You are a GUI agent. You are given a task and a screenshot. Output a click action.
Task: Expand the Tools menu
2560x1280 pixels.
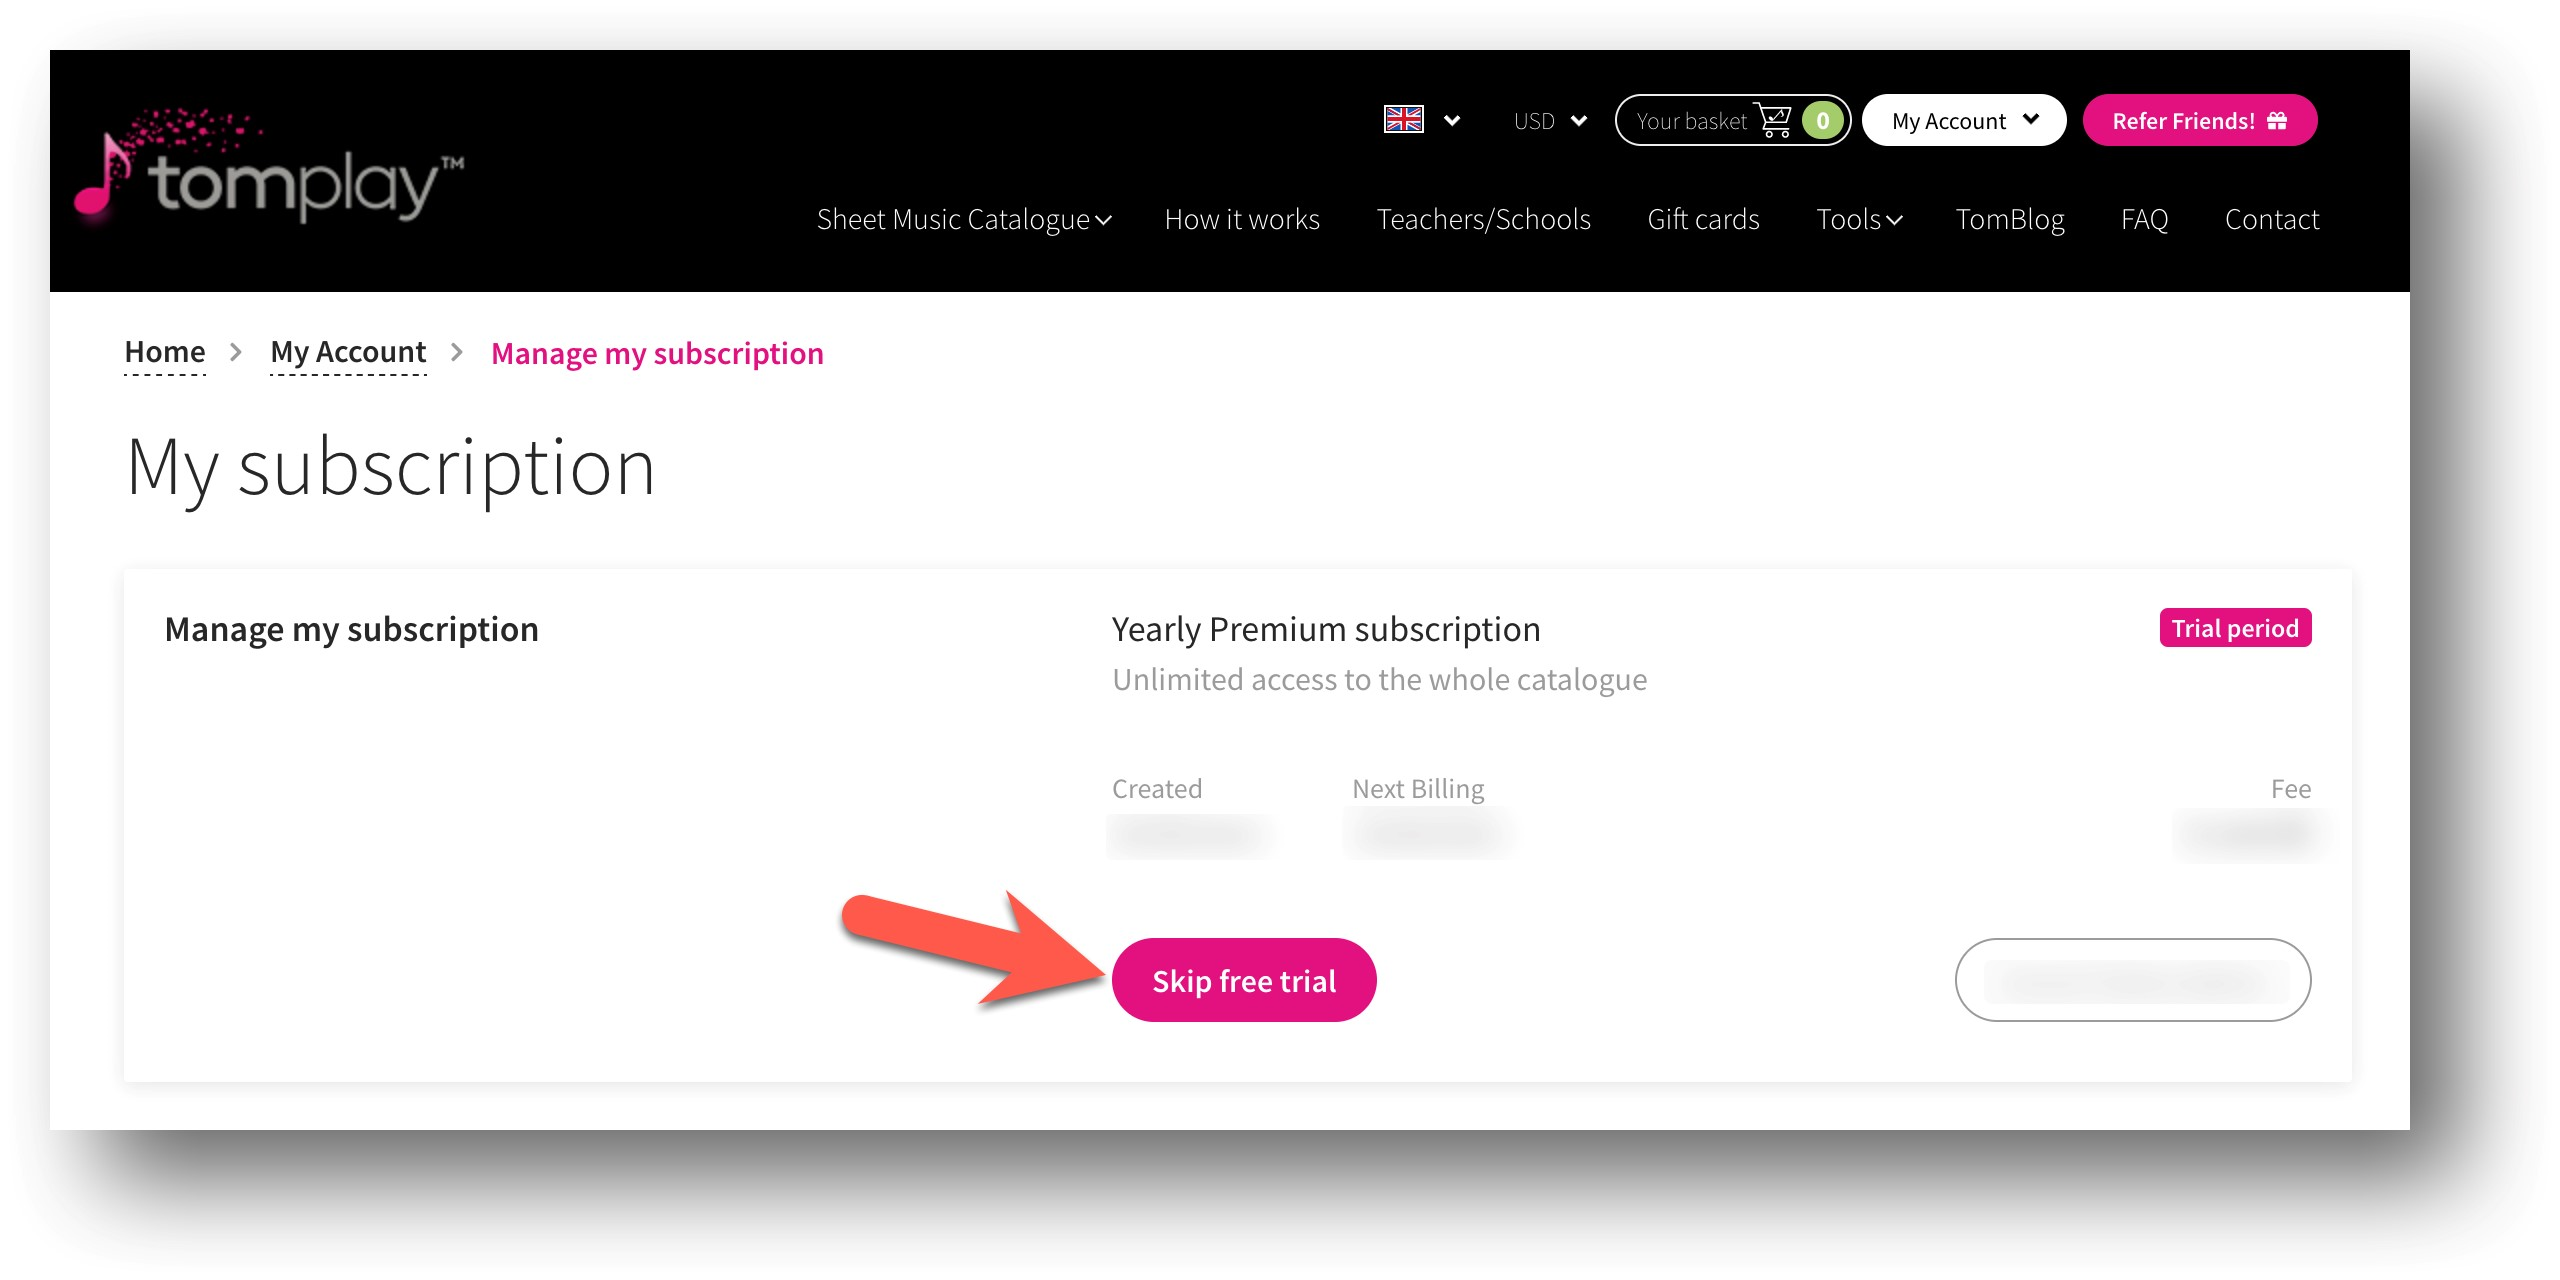tap(1859, 219)
